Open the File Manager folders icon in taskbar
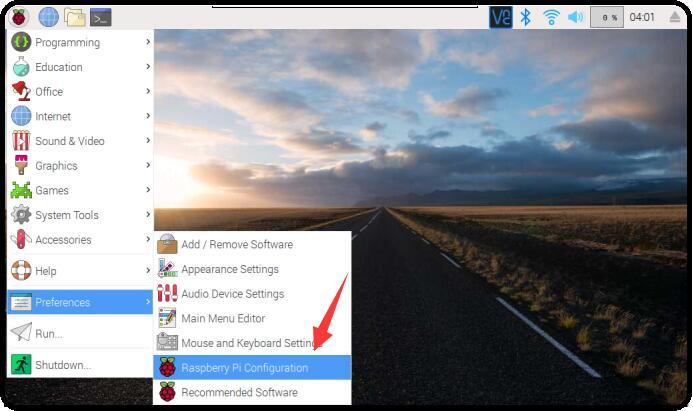Viewport: 693px width, 411px height. 75,18
